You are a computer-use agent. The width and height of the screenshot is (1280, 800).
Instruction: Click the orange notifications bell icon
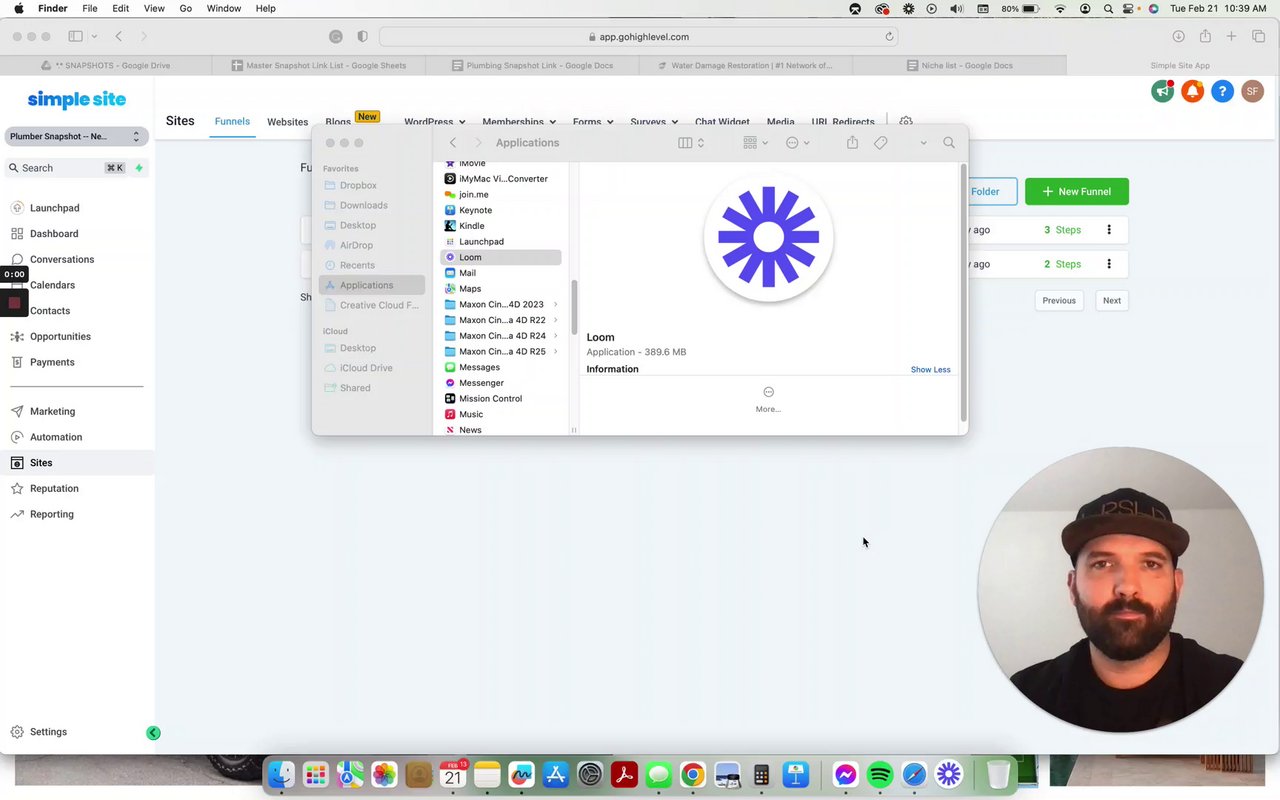[1192, 91]
